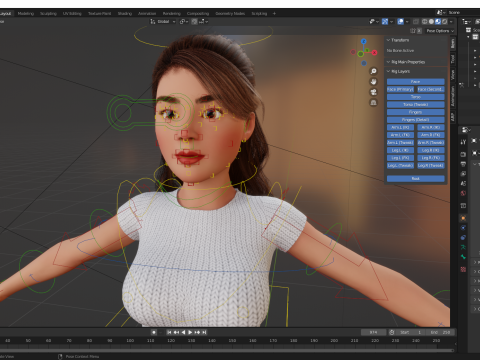
Task: Click the transform orientation icon beside Global
Action: point(153,22)
